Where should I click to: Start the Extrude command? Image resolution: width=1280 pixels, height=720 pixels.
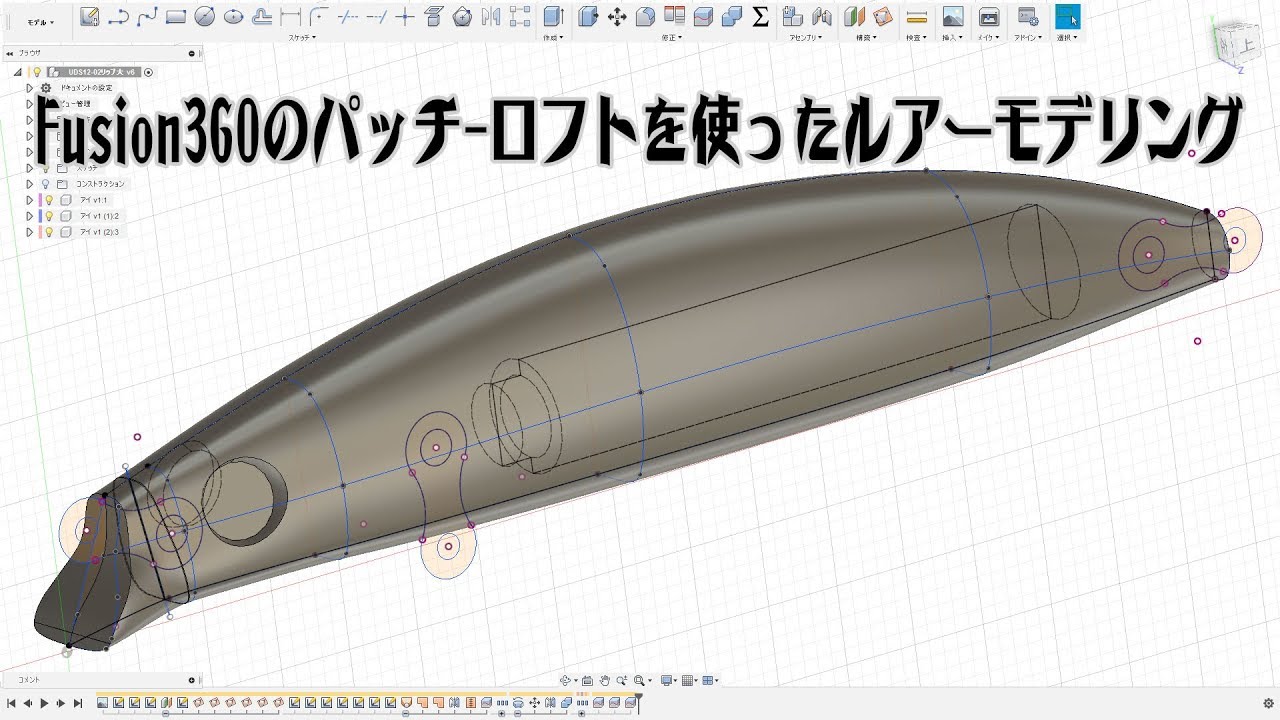pos(553,16)
